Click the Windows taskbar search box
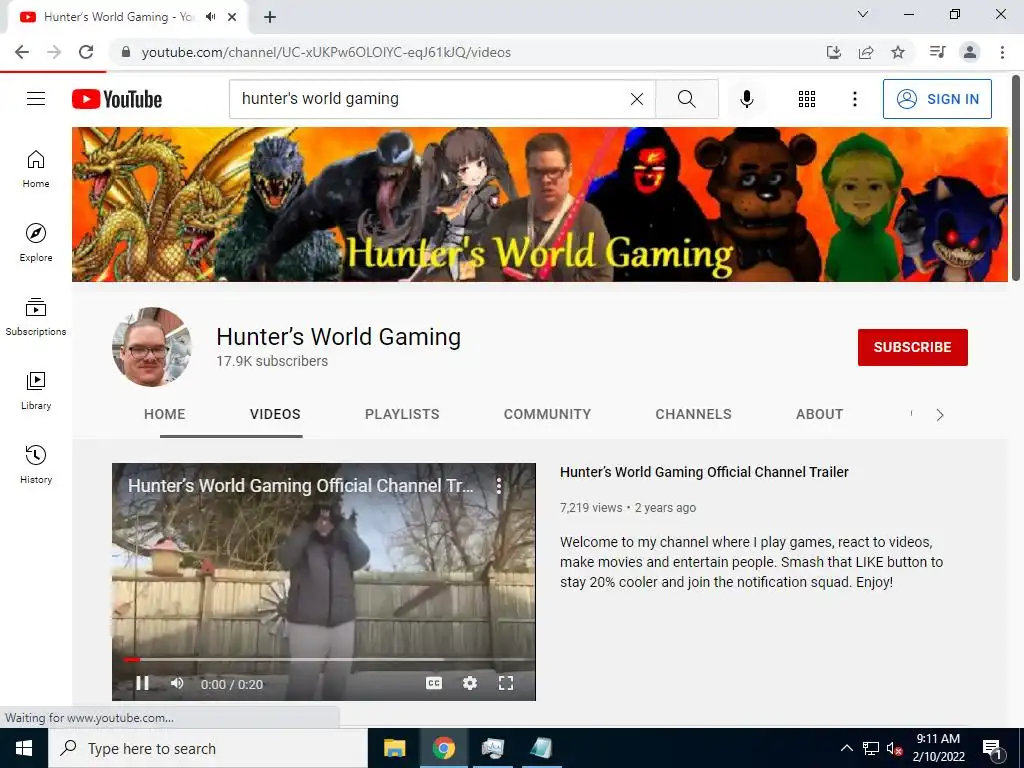 (x=208, y=748)
